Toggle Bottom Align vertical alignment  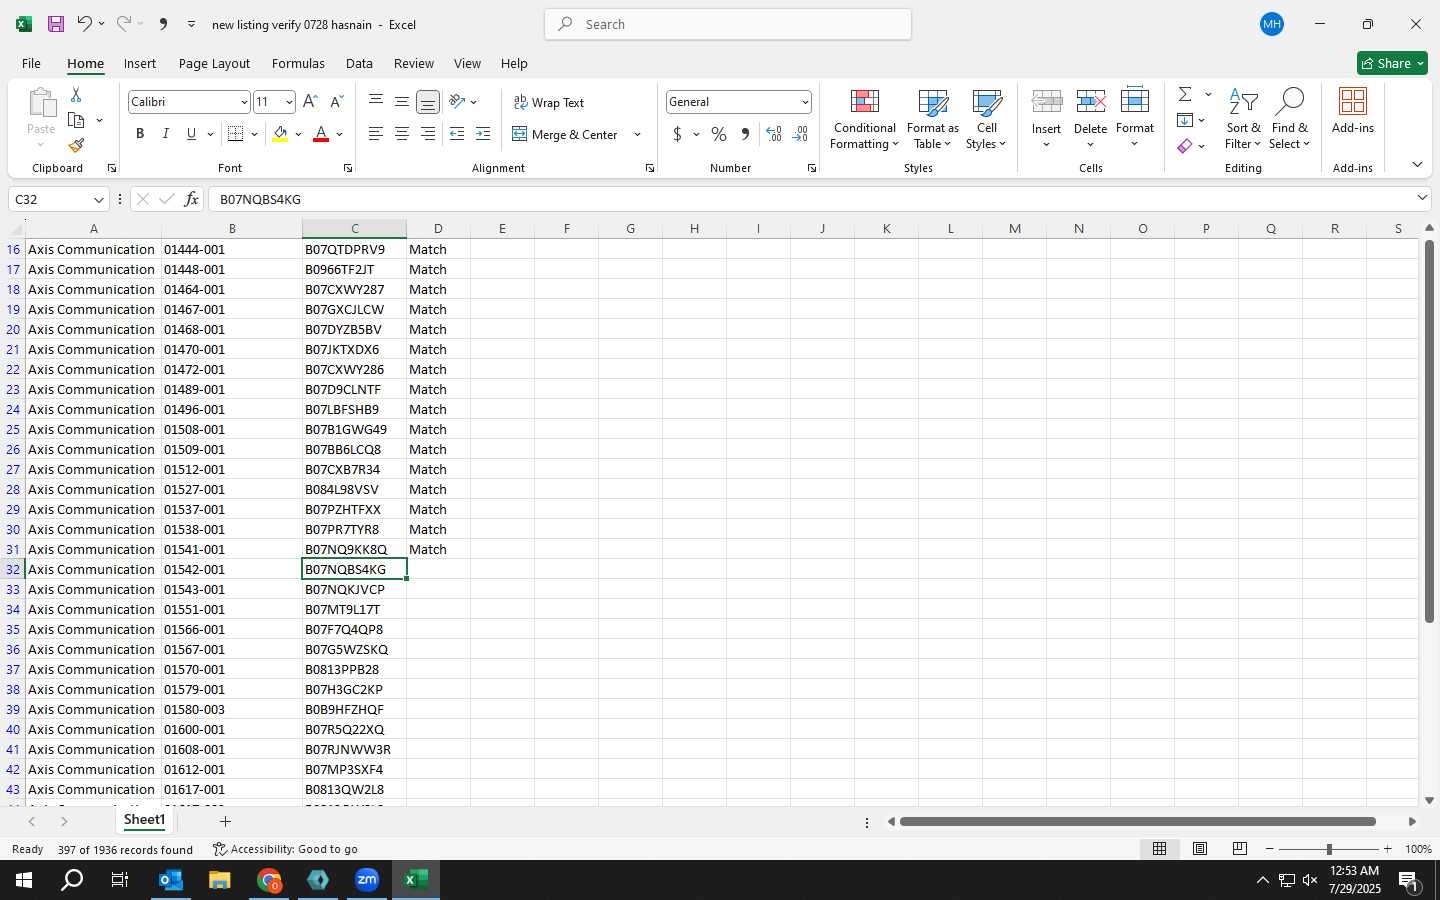pos(428,102)
